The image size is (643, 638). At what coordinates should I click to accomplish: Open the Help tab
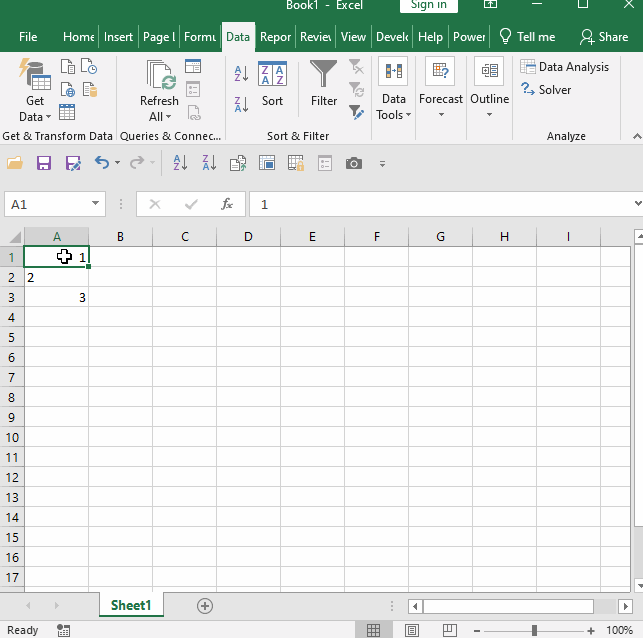[x=430, y=37]
